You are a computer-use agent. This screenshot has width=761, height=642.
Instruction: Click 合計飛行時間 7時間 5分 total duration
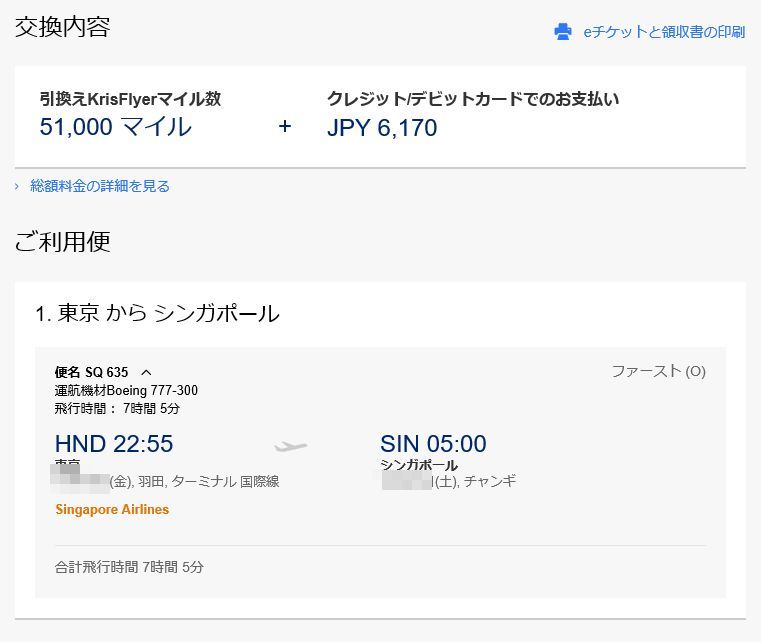click(x=129, y=567)
